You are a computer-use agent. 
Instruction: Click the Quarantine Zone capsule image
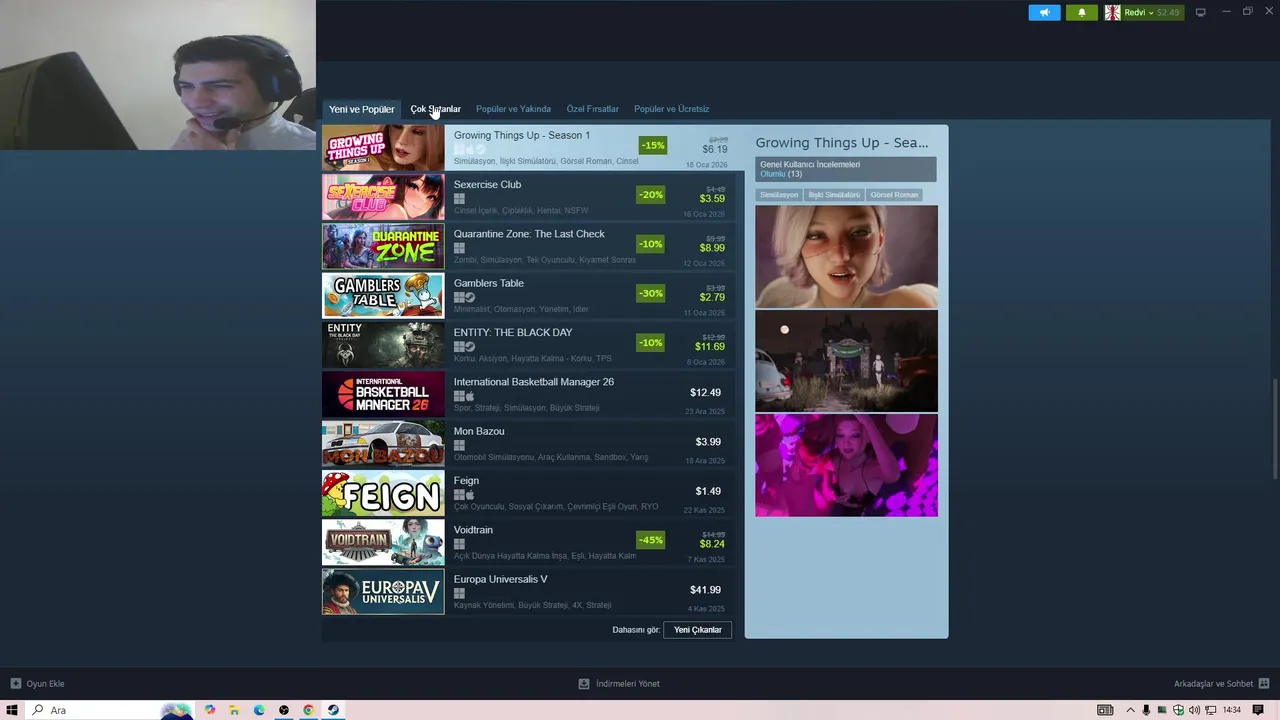(383, 246)
